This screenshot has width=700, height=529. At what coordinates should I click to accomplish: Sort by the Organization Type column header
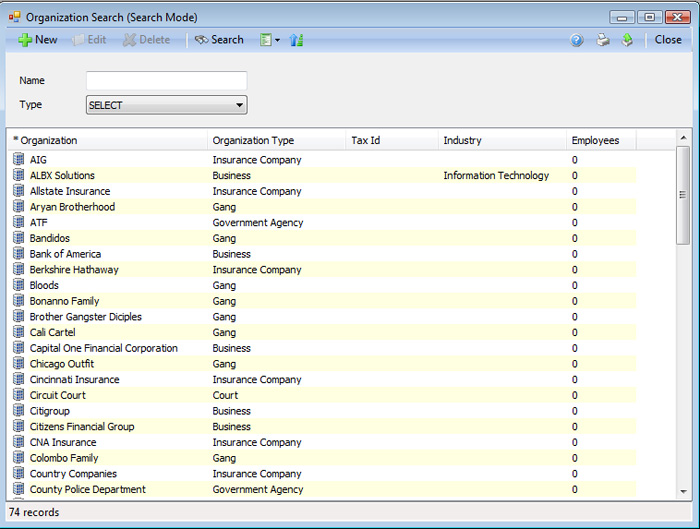pyautogui.click(x=276, y=141)
